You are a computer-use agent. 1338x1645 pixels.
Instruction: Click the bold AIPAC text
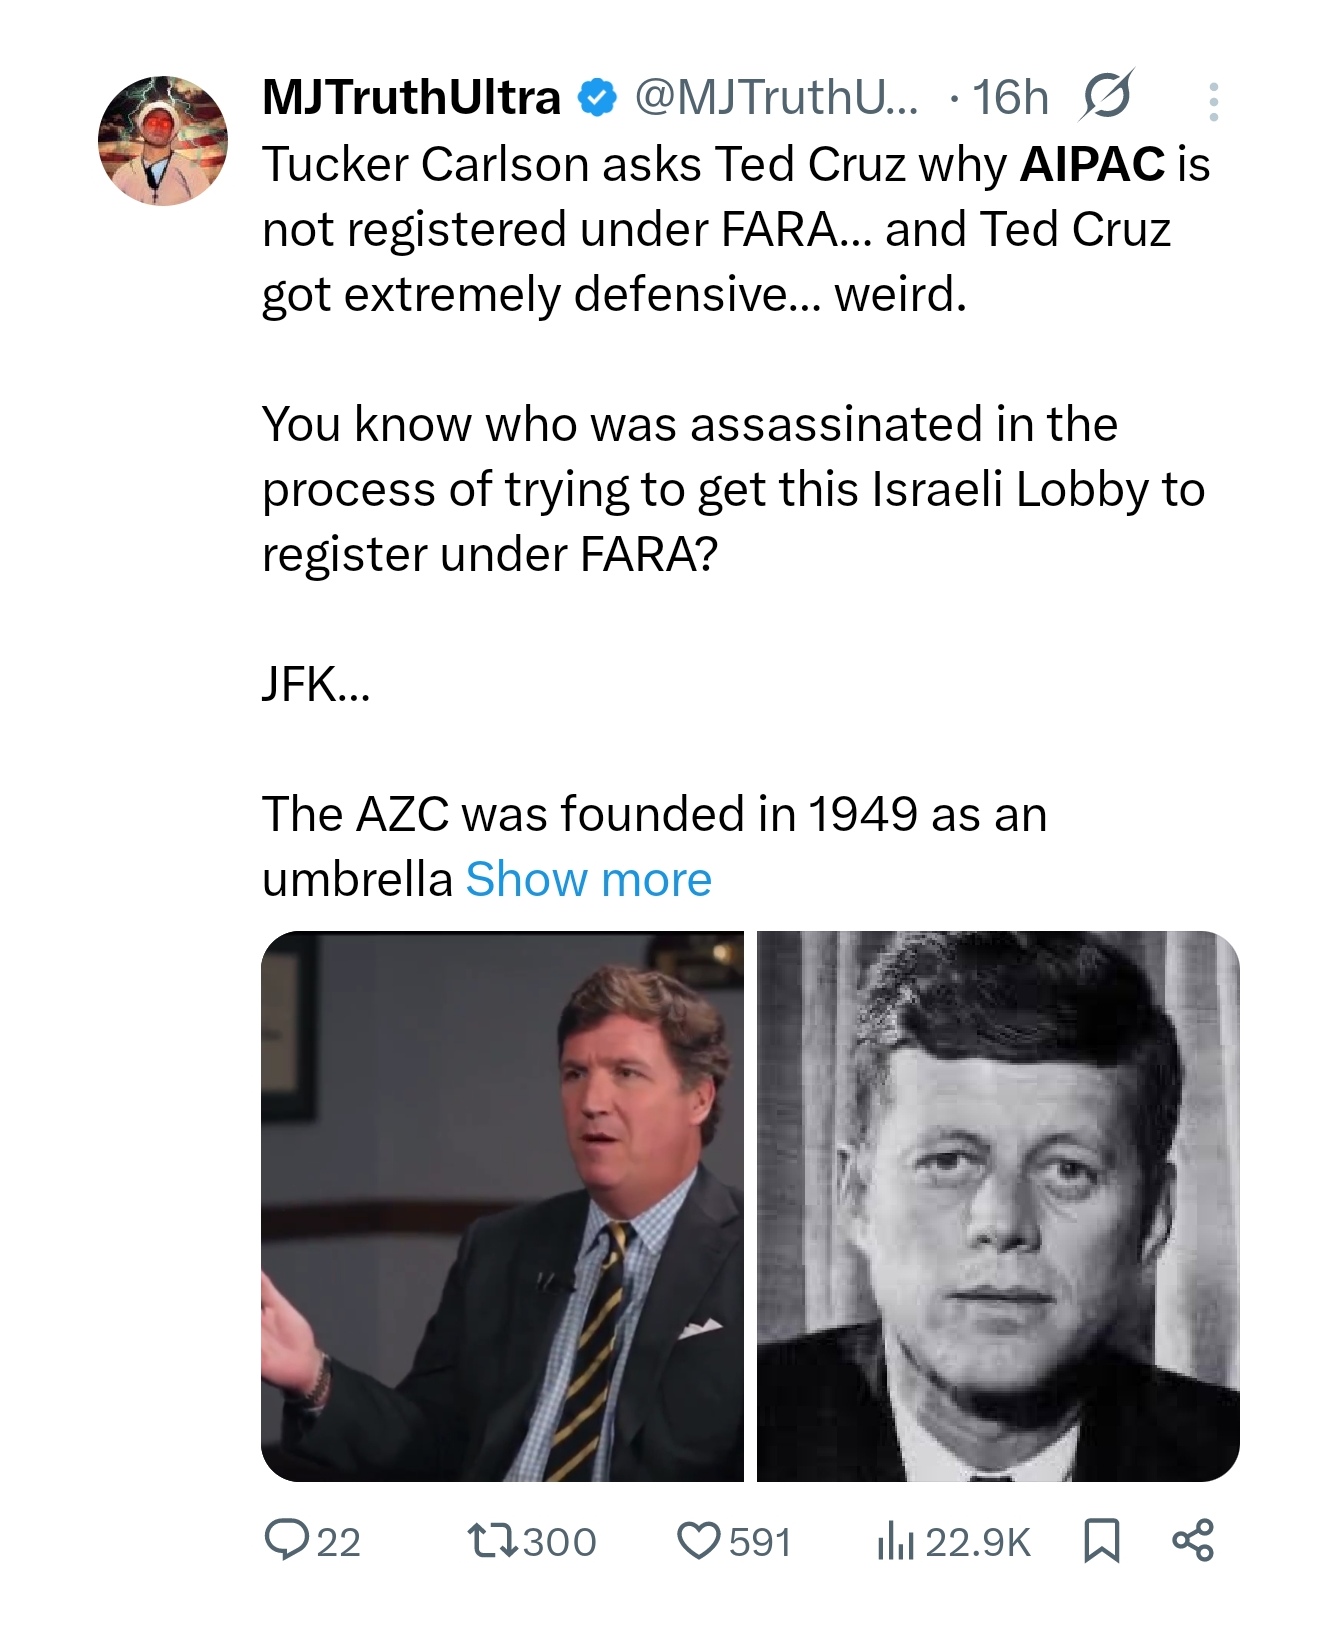coord(1093,164)
